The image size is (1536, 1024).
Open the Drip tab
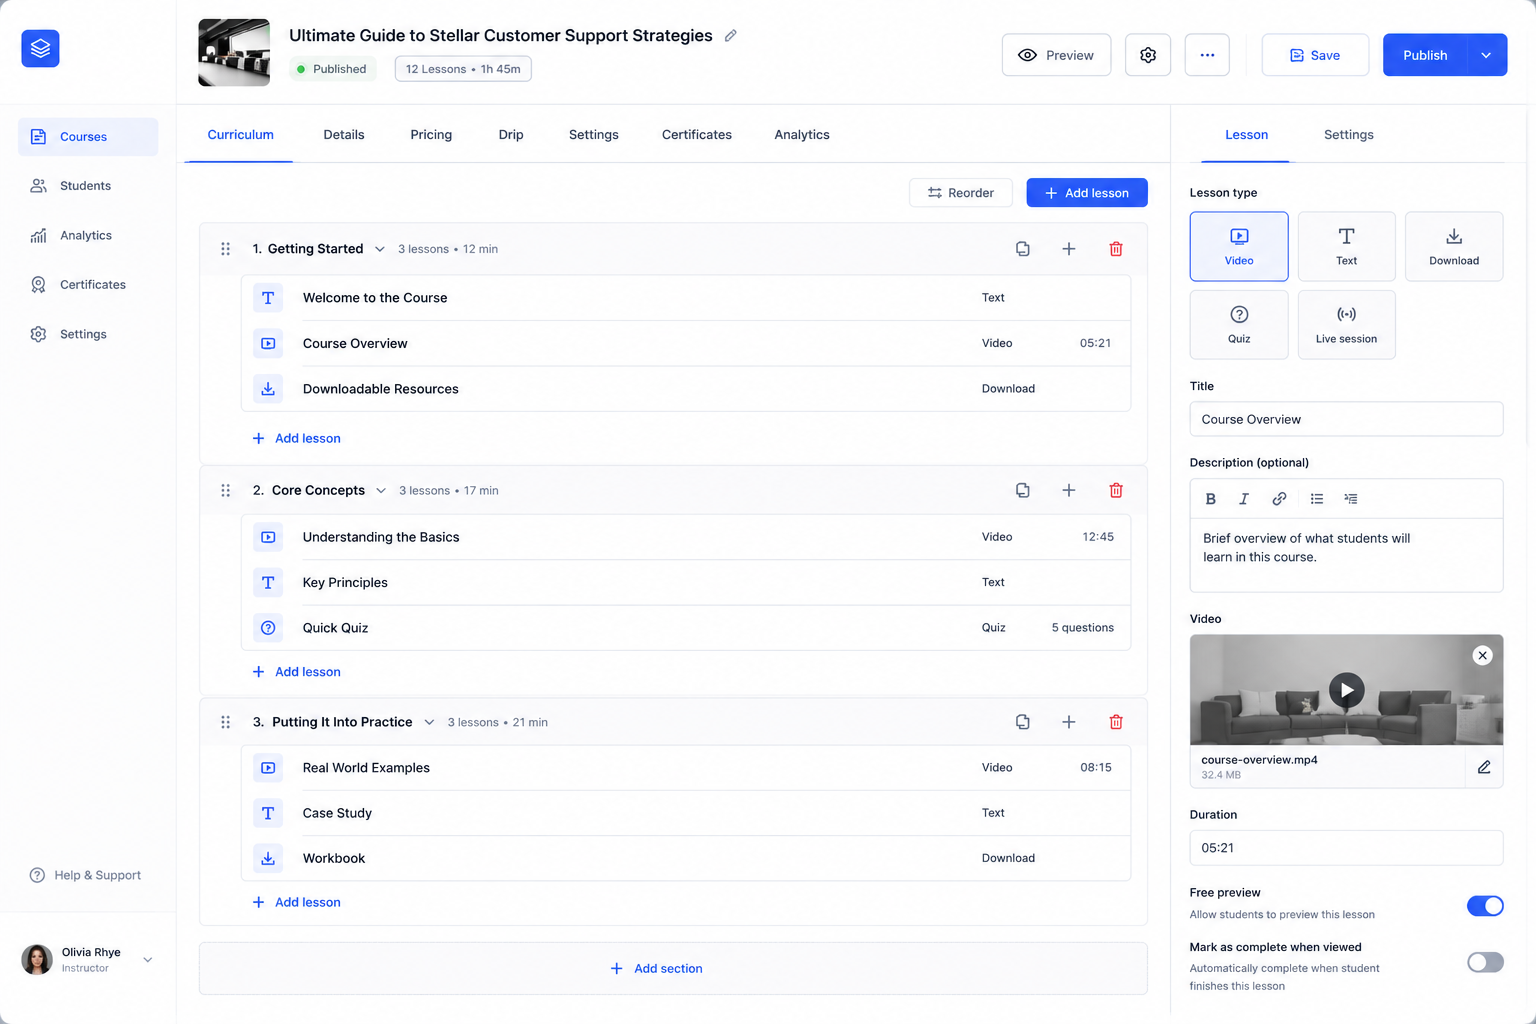coord(511,135)
